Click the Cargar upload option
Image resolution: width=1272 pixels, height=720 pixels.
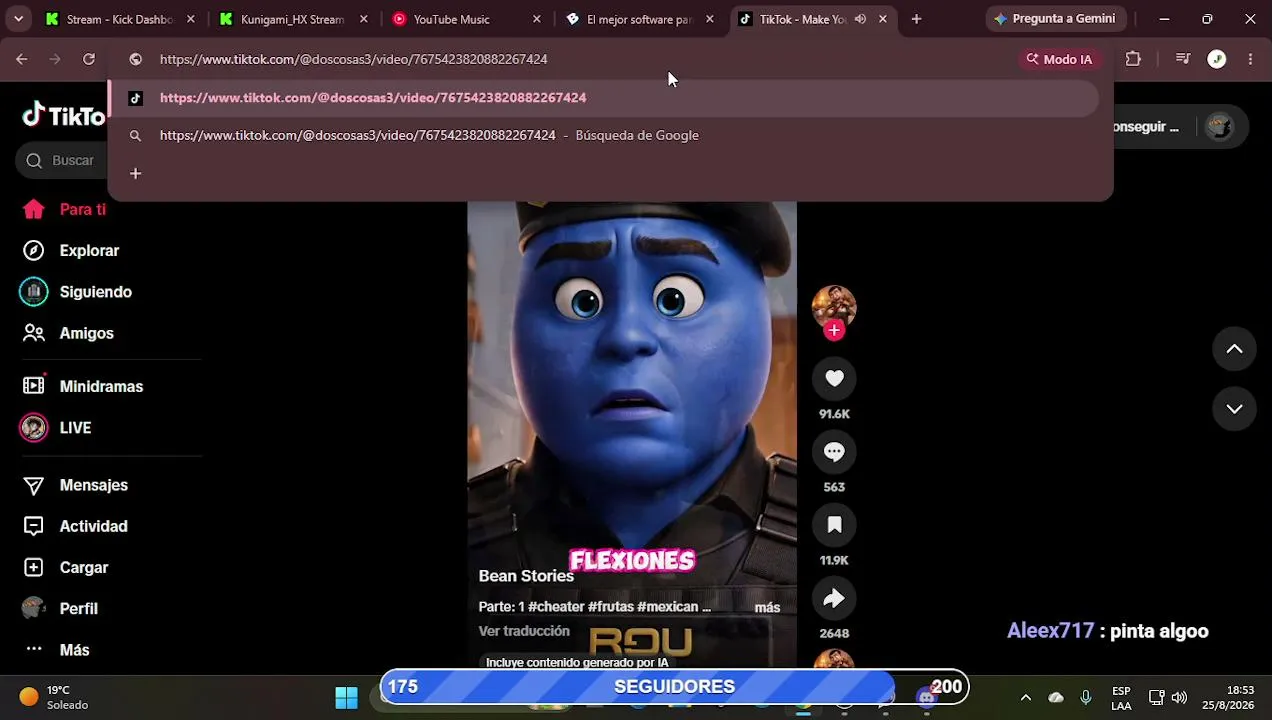tap(66, 567)
